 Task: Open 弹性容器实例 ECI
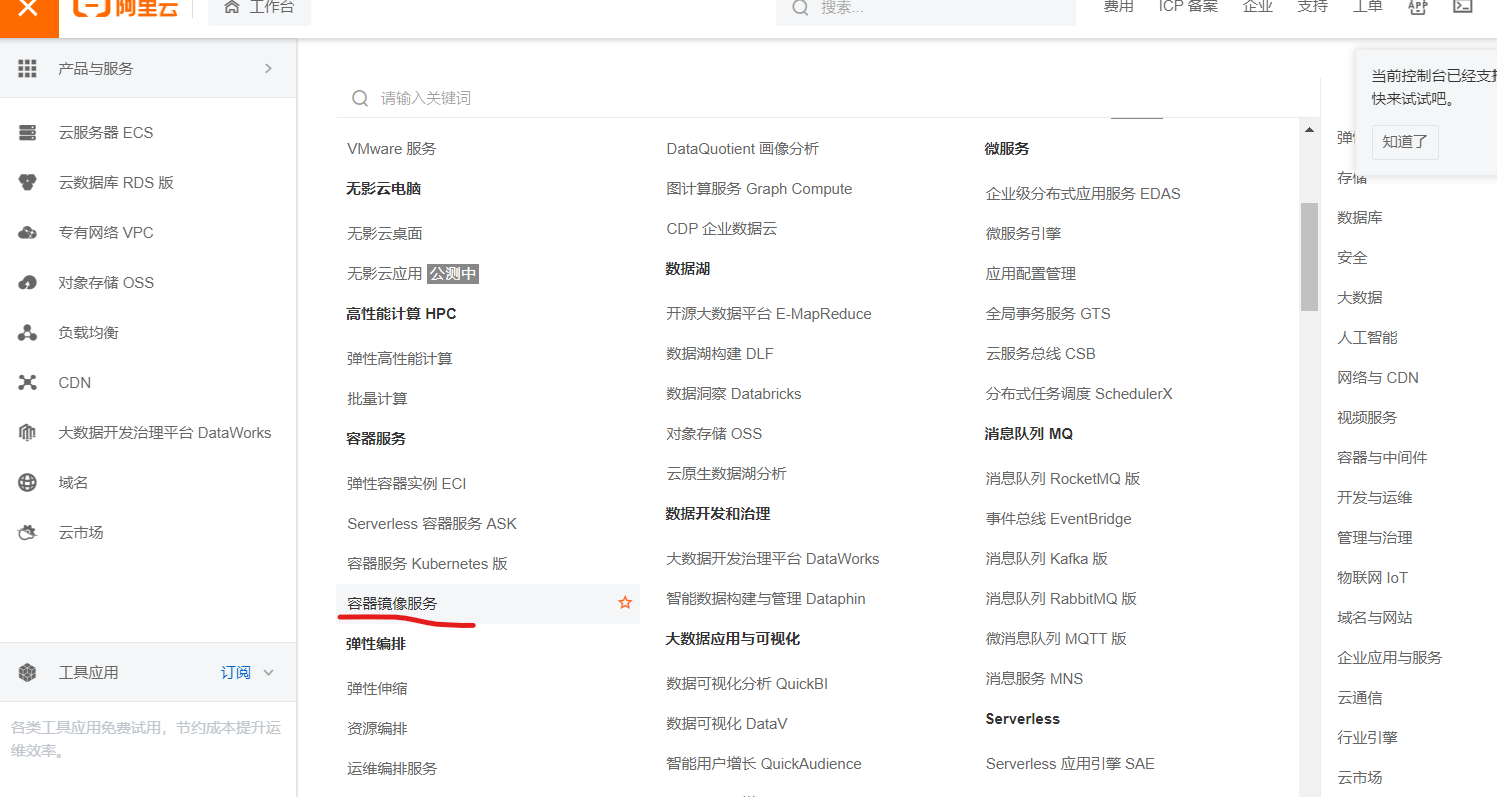pos(407,484)
